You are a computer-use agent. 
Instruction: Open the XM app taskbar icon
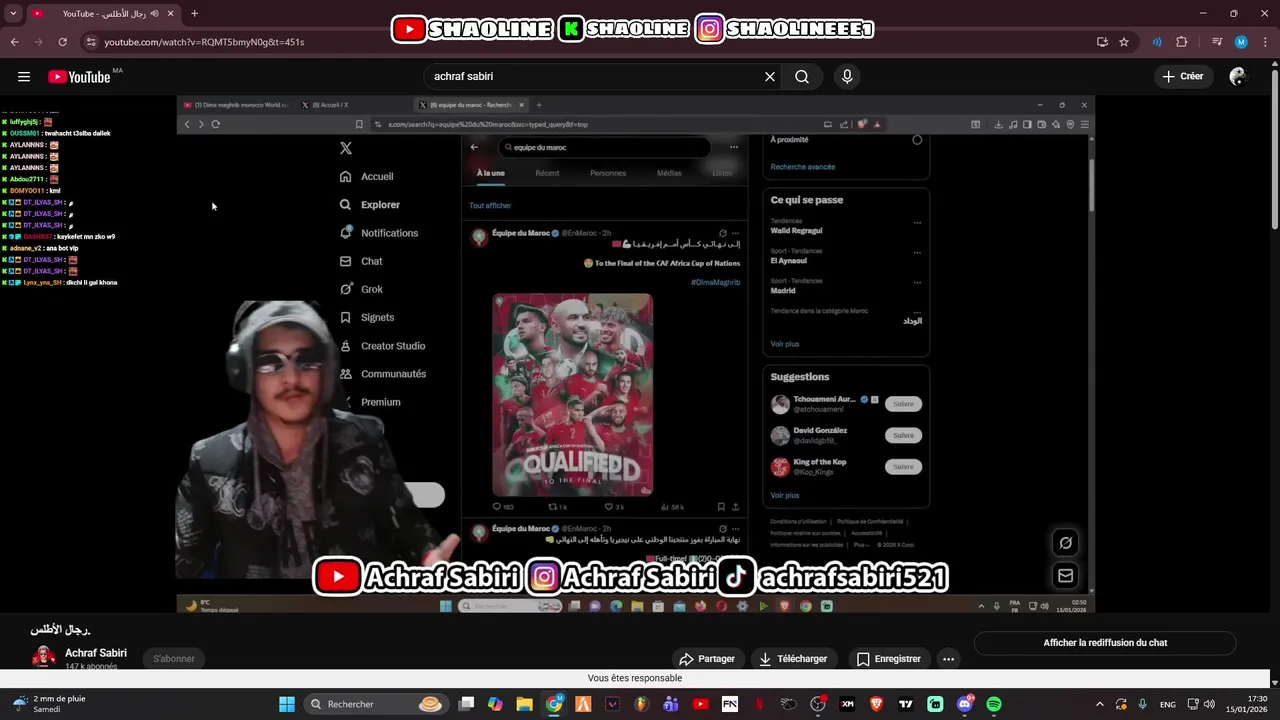click(848, 704)
